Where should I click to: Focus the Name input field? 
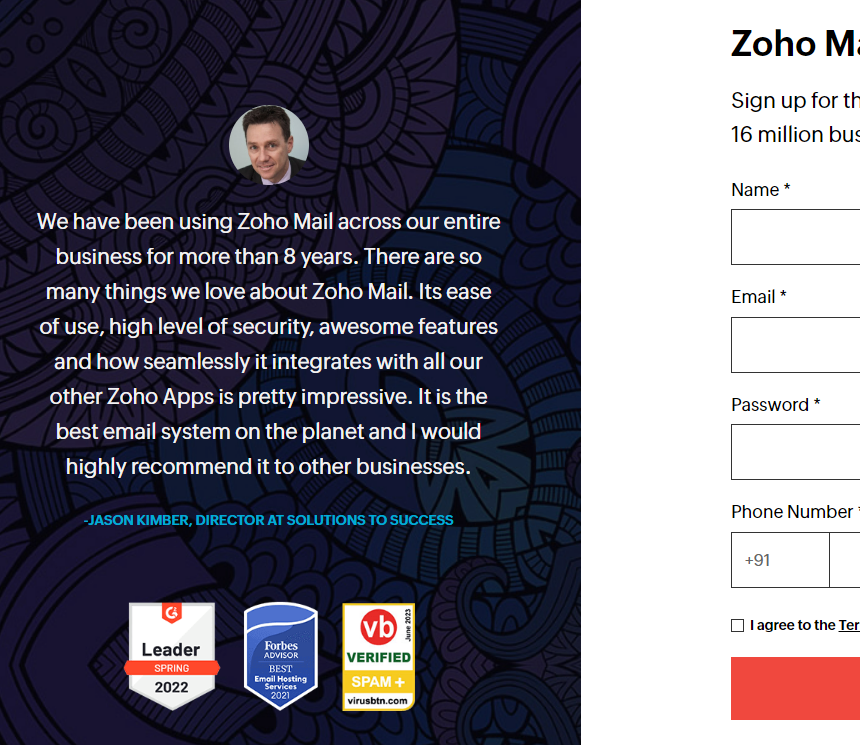[795, 237]
